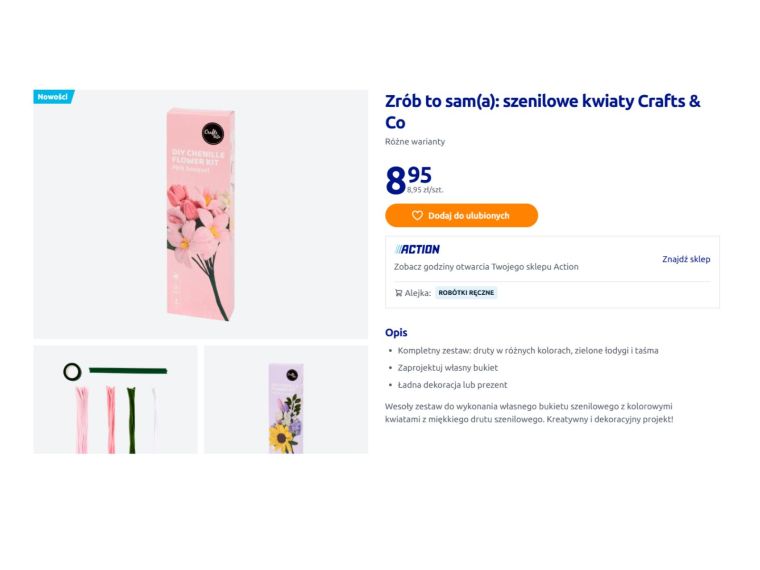Click the Zaprojektuj własny bukiet bullet
Viewport: 760px width, 570px height.
coord(447,368)
